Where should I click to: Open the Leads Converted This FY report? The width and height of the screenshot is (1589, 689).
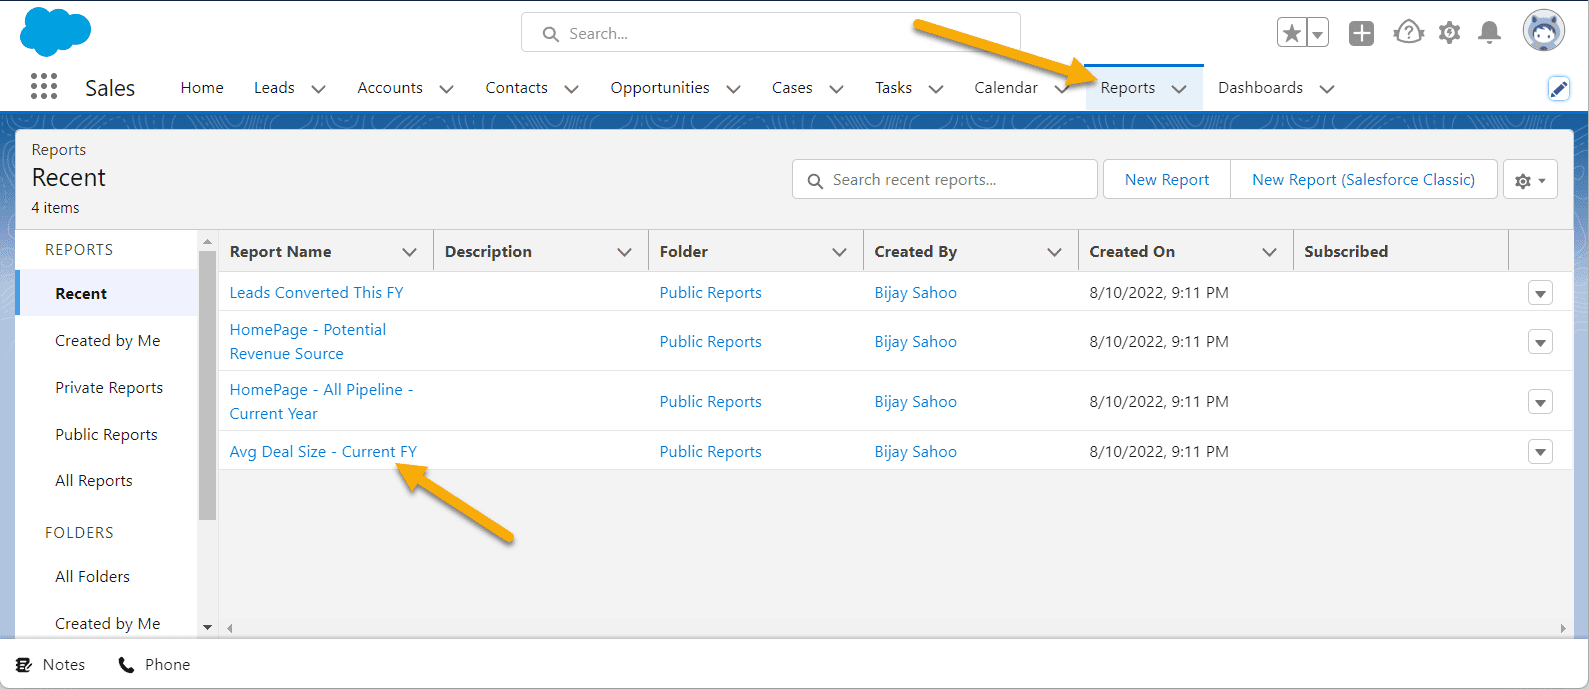[x=316, y=293]
